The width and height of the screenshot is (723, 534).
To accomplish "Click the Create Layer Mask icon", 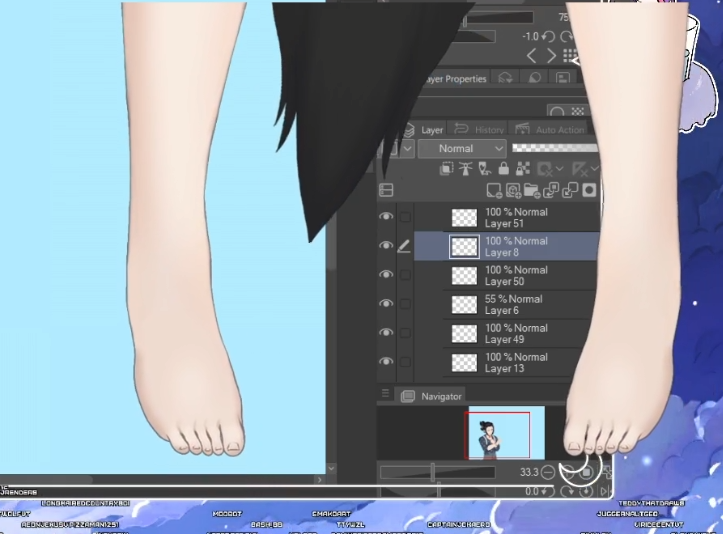I will [x=589, y=190].
